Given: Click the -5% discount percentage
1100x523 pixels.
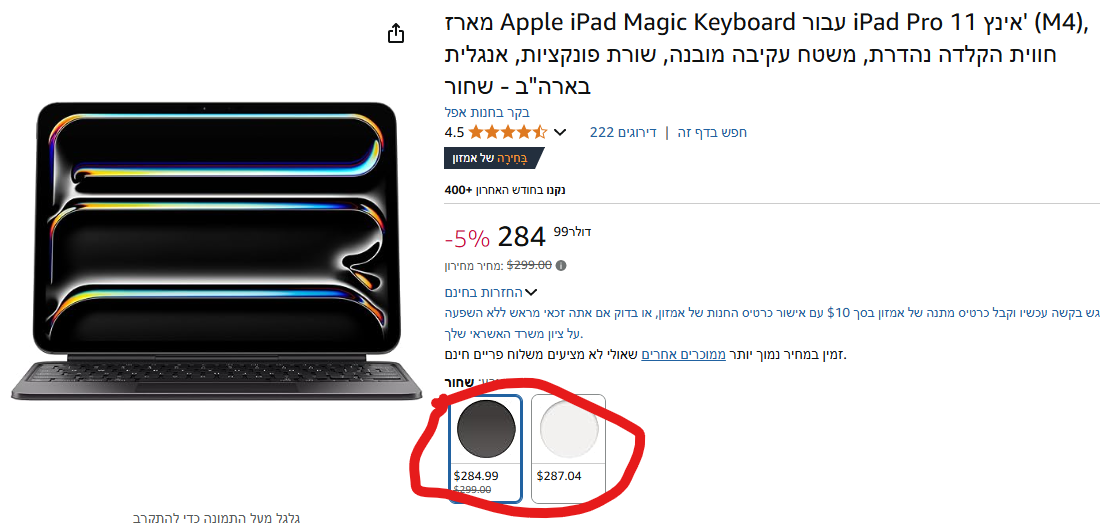Looking at the screenshot, I should pos(466,238).
